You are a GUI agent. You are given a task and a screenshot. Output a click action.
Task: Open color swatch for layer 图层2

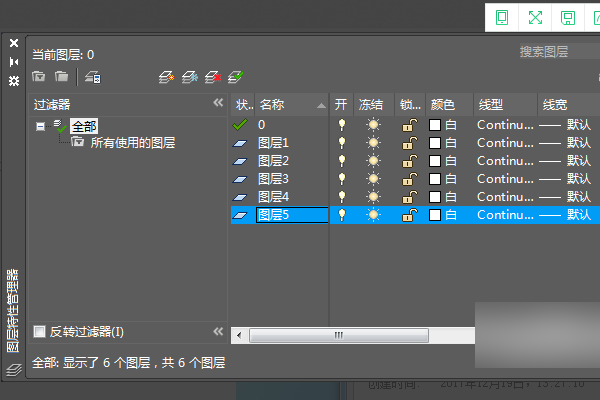[435, 161]
